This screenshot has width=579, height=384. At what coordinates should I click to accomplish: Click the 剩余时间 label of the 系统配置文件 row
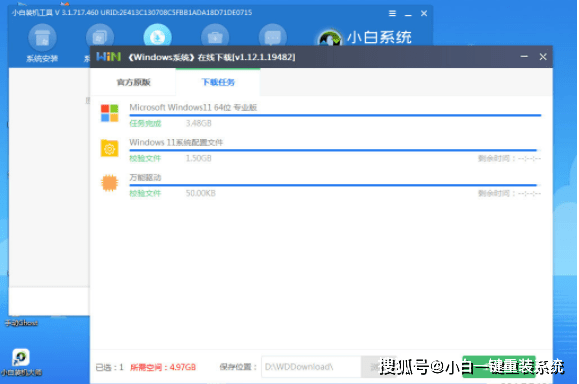(509, 158)
